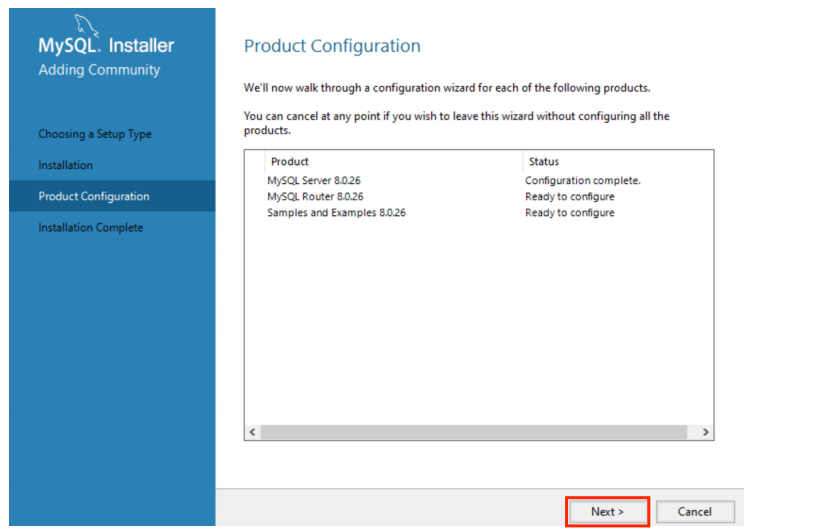This screenshot has width=822, height=531.
Task: Click the Product Configuration page heading
Action: pyautogui.click(x=332, y=46)
